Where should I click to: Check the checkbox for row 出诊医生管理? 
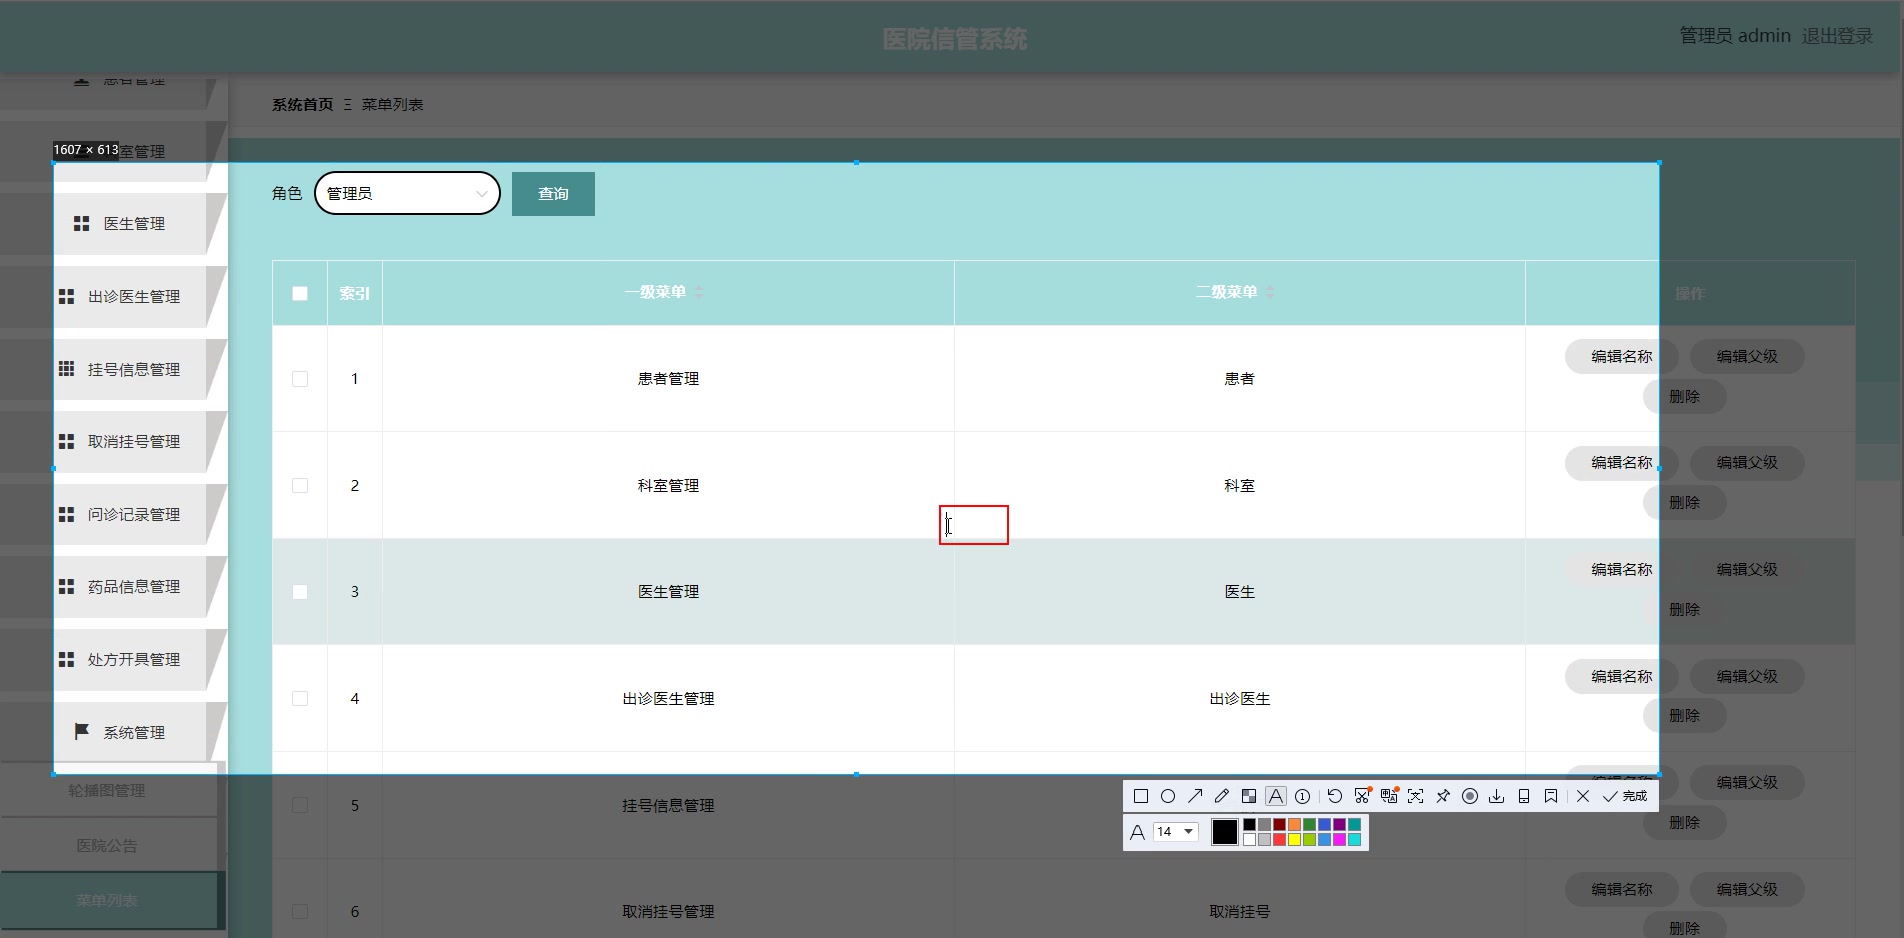click(x=299, y=699)
